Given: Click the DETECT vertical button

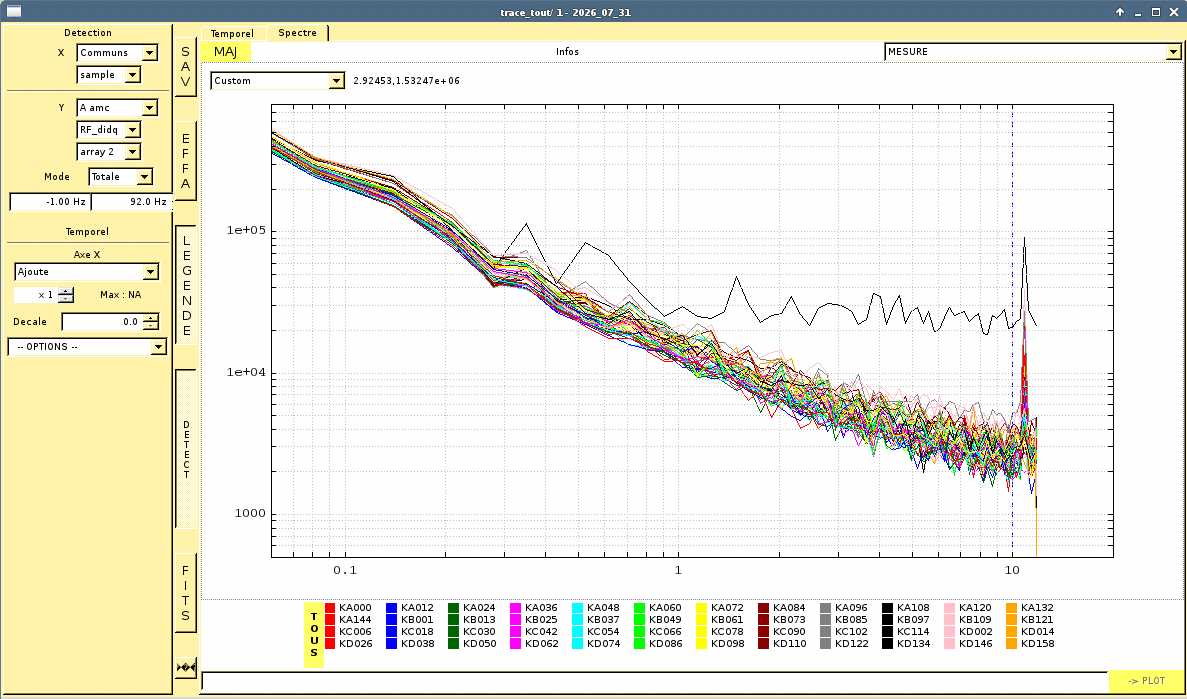Looking at the screenshot, I should tap(185, 449).
